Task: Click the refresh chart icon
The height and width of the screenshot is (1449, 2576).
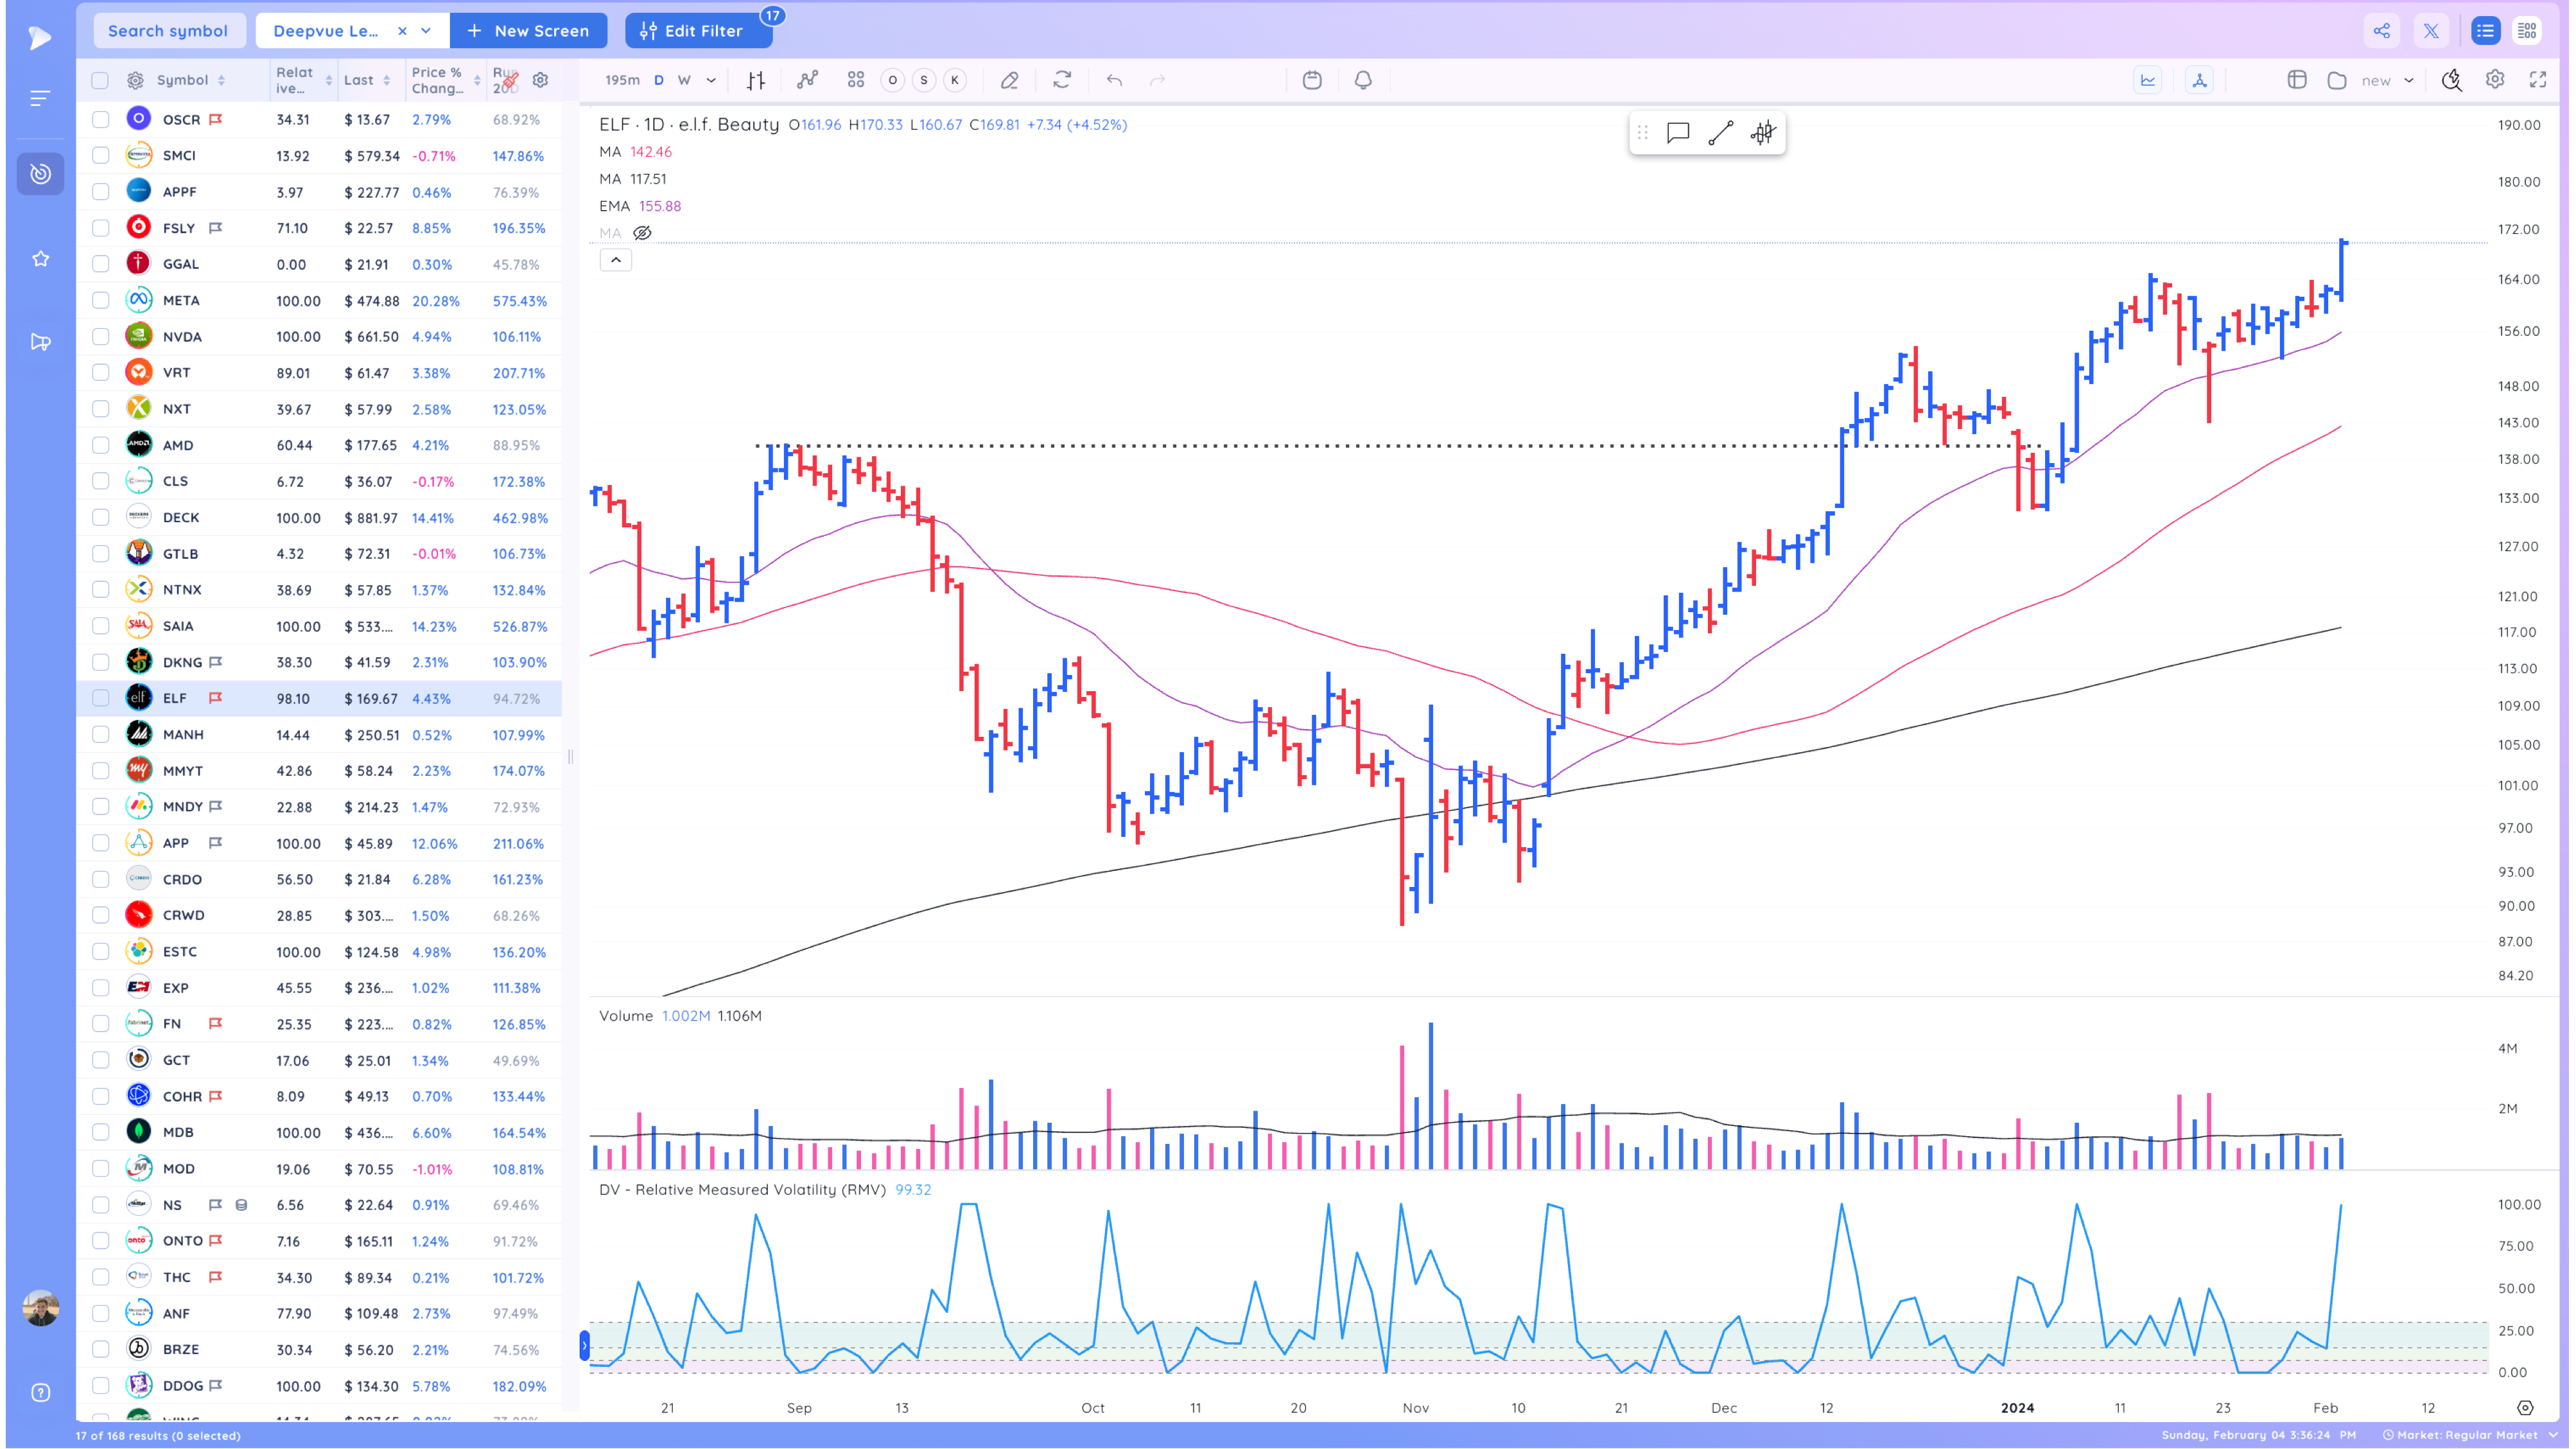Action: click(1062, 80)
